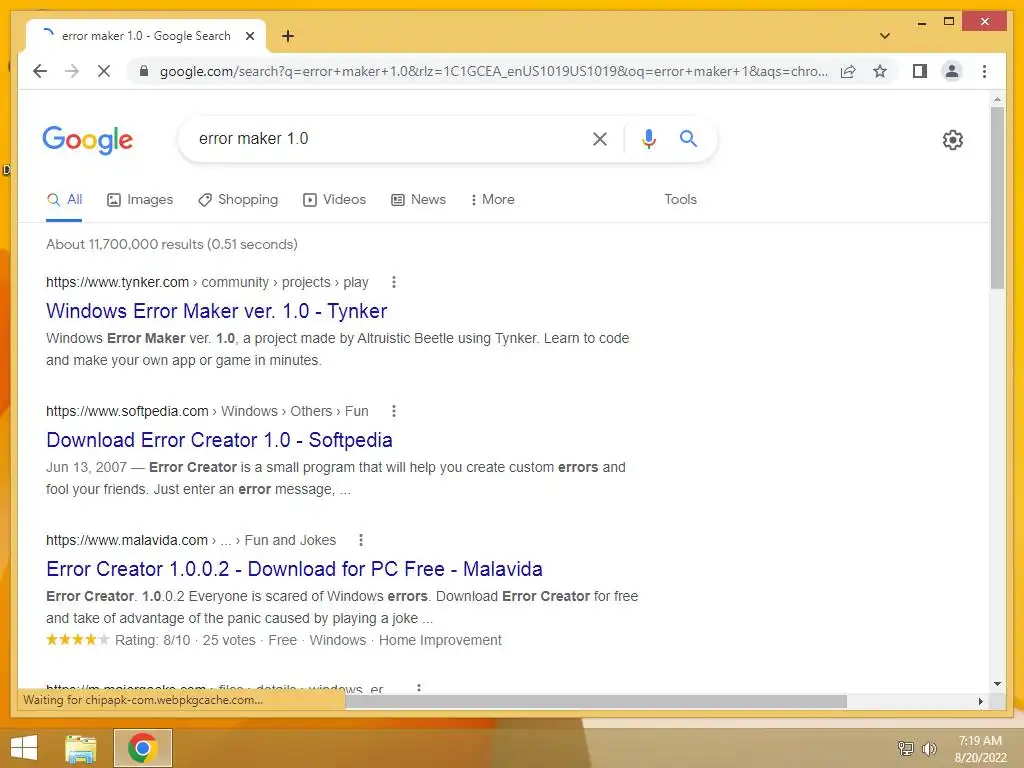Open the network tray icon

[906, 748]
